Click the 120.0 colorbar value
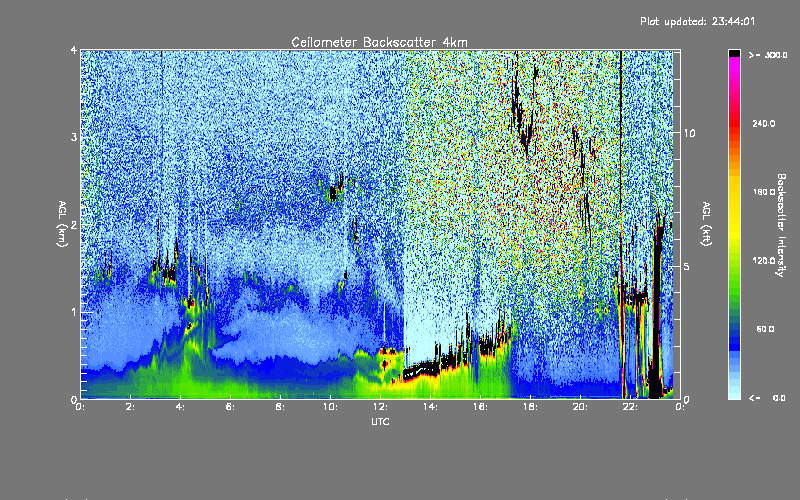 pos(764,261)
